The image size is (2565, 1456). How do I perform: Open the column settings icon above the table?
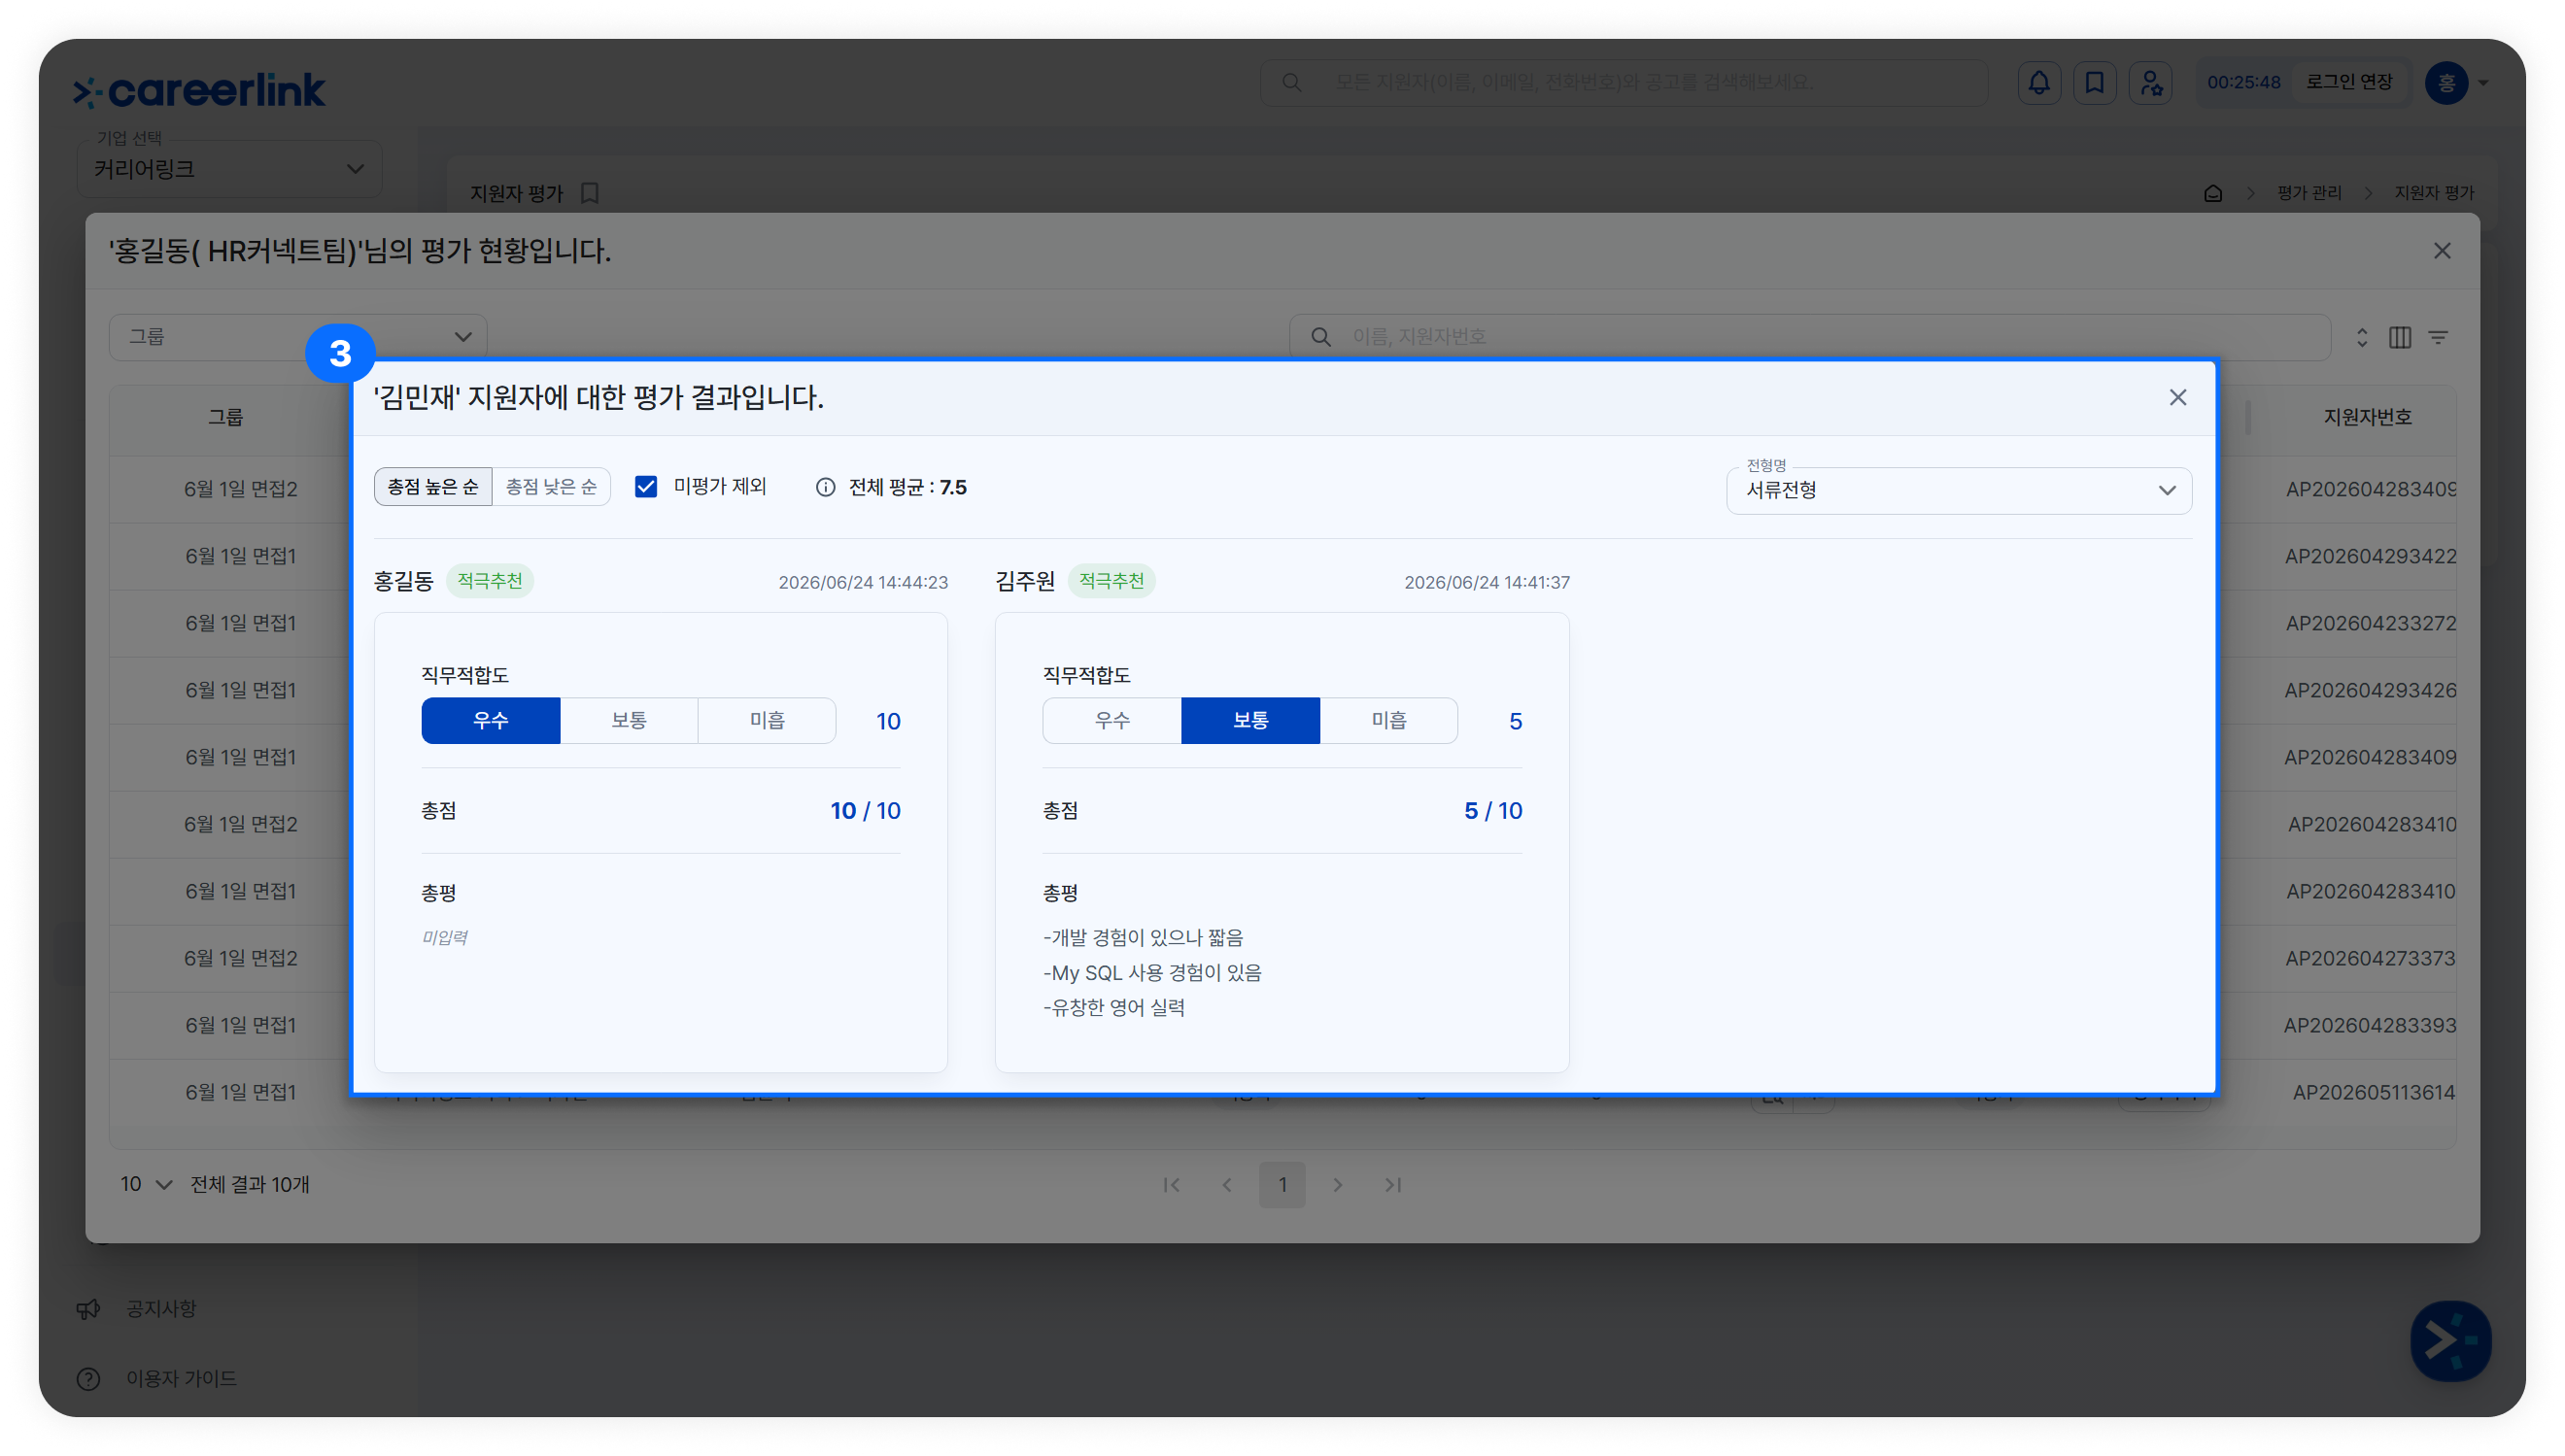pos(2400,337)
